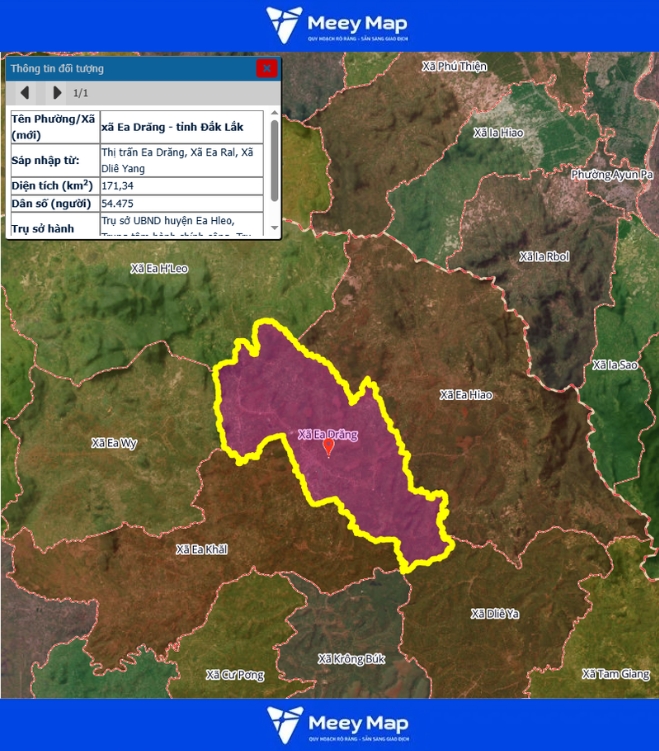This screenshot has height=751, width=659.
Task: Click the Xã Phú Thiện label
Action: (x=455, y=66)
